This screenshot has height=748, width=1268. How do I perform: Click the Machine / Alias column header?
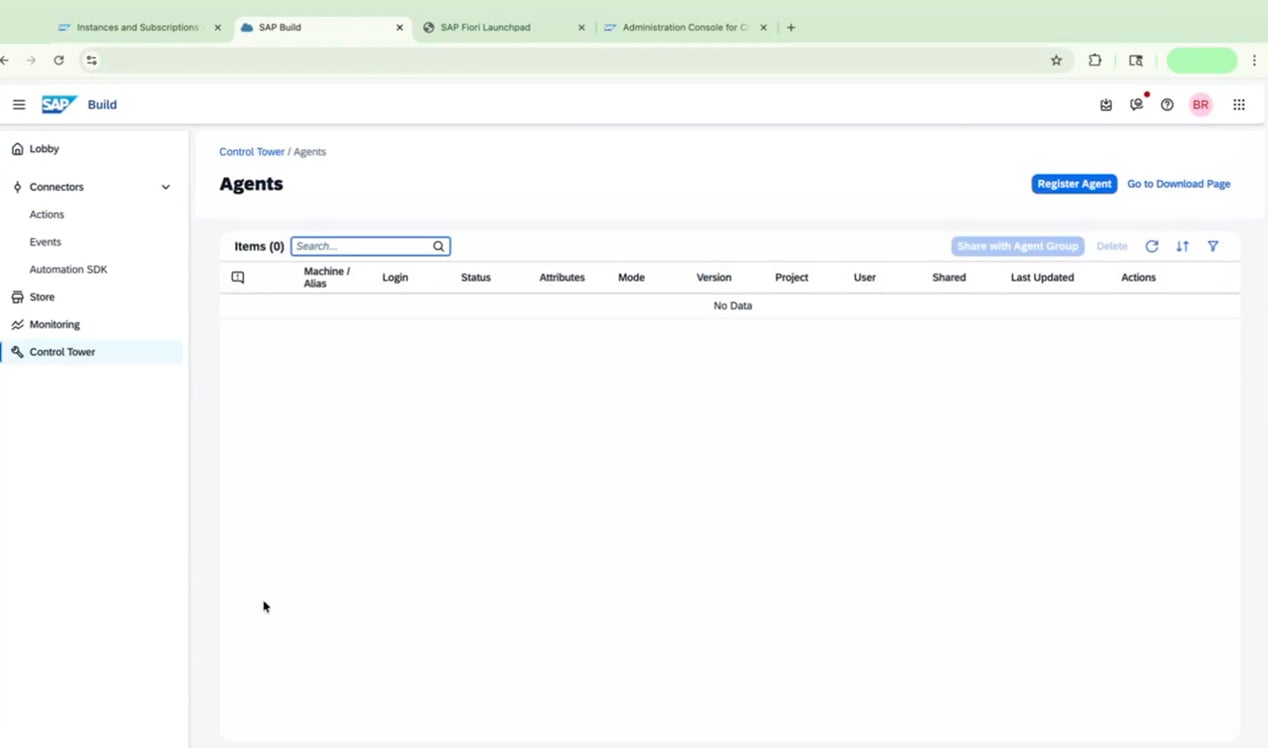coord(327,278)
